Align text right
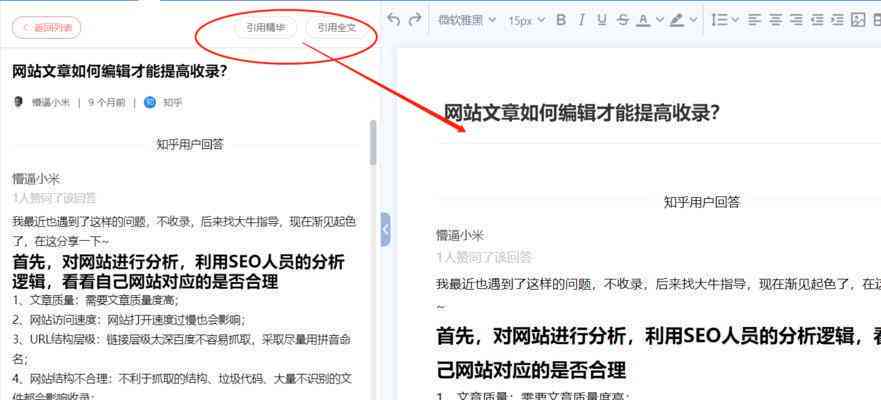881x400 pixels. 796,20
